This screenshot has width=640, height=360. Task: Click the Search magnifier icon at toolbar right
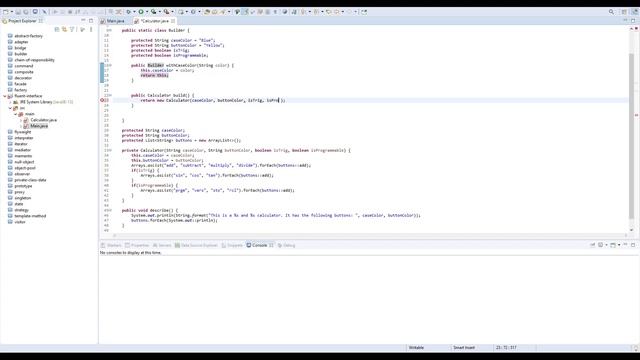(x=611, y=12)
